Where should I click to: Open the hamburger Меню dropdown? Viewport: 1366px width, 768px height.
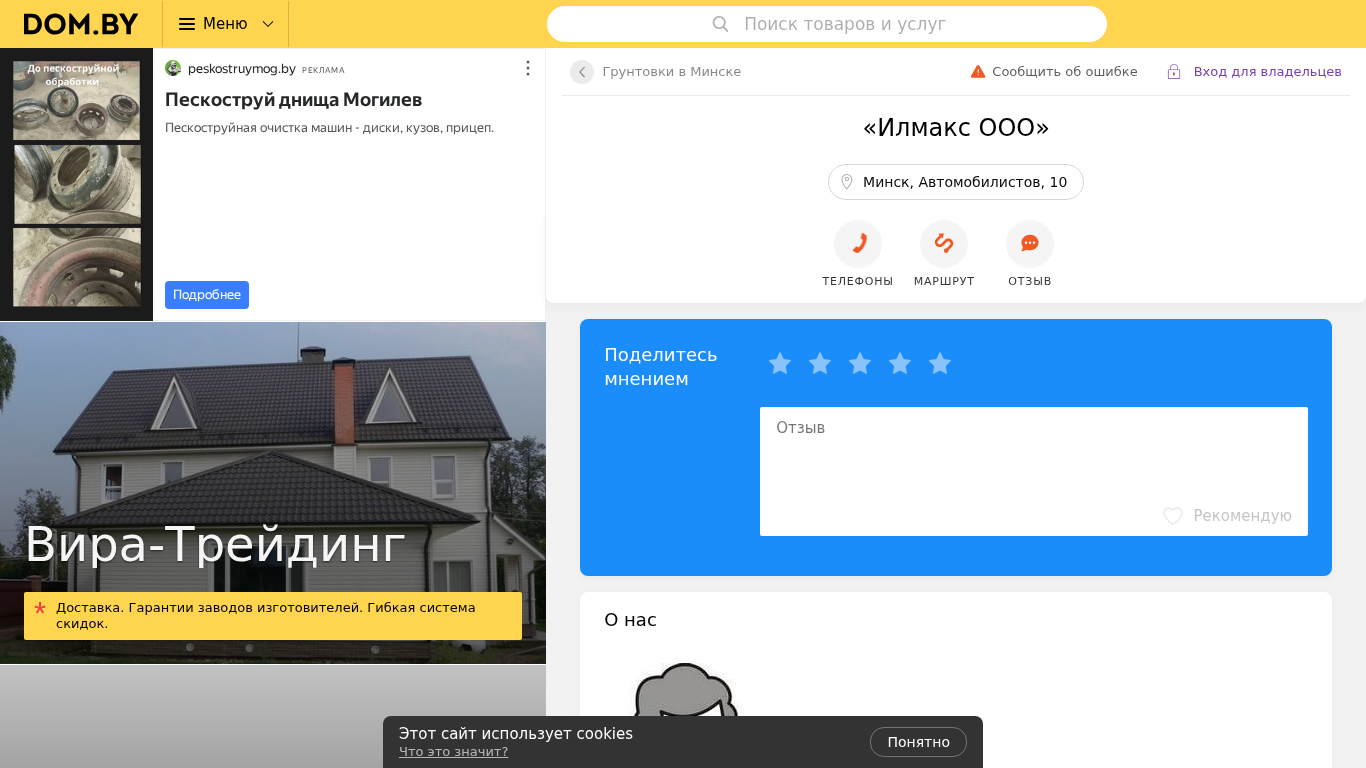226,24
